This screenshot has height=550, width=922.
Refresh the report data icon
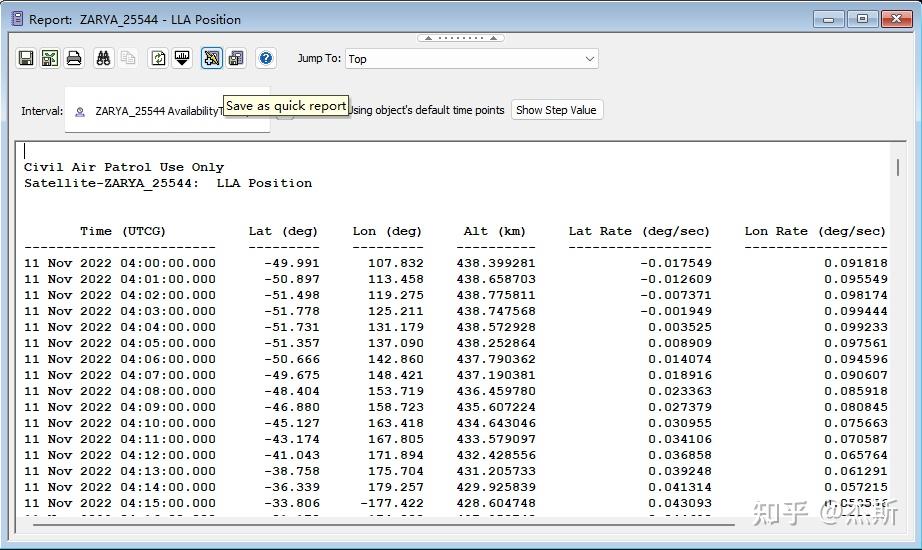[x=158, y=58]
